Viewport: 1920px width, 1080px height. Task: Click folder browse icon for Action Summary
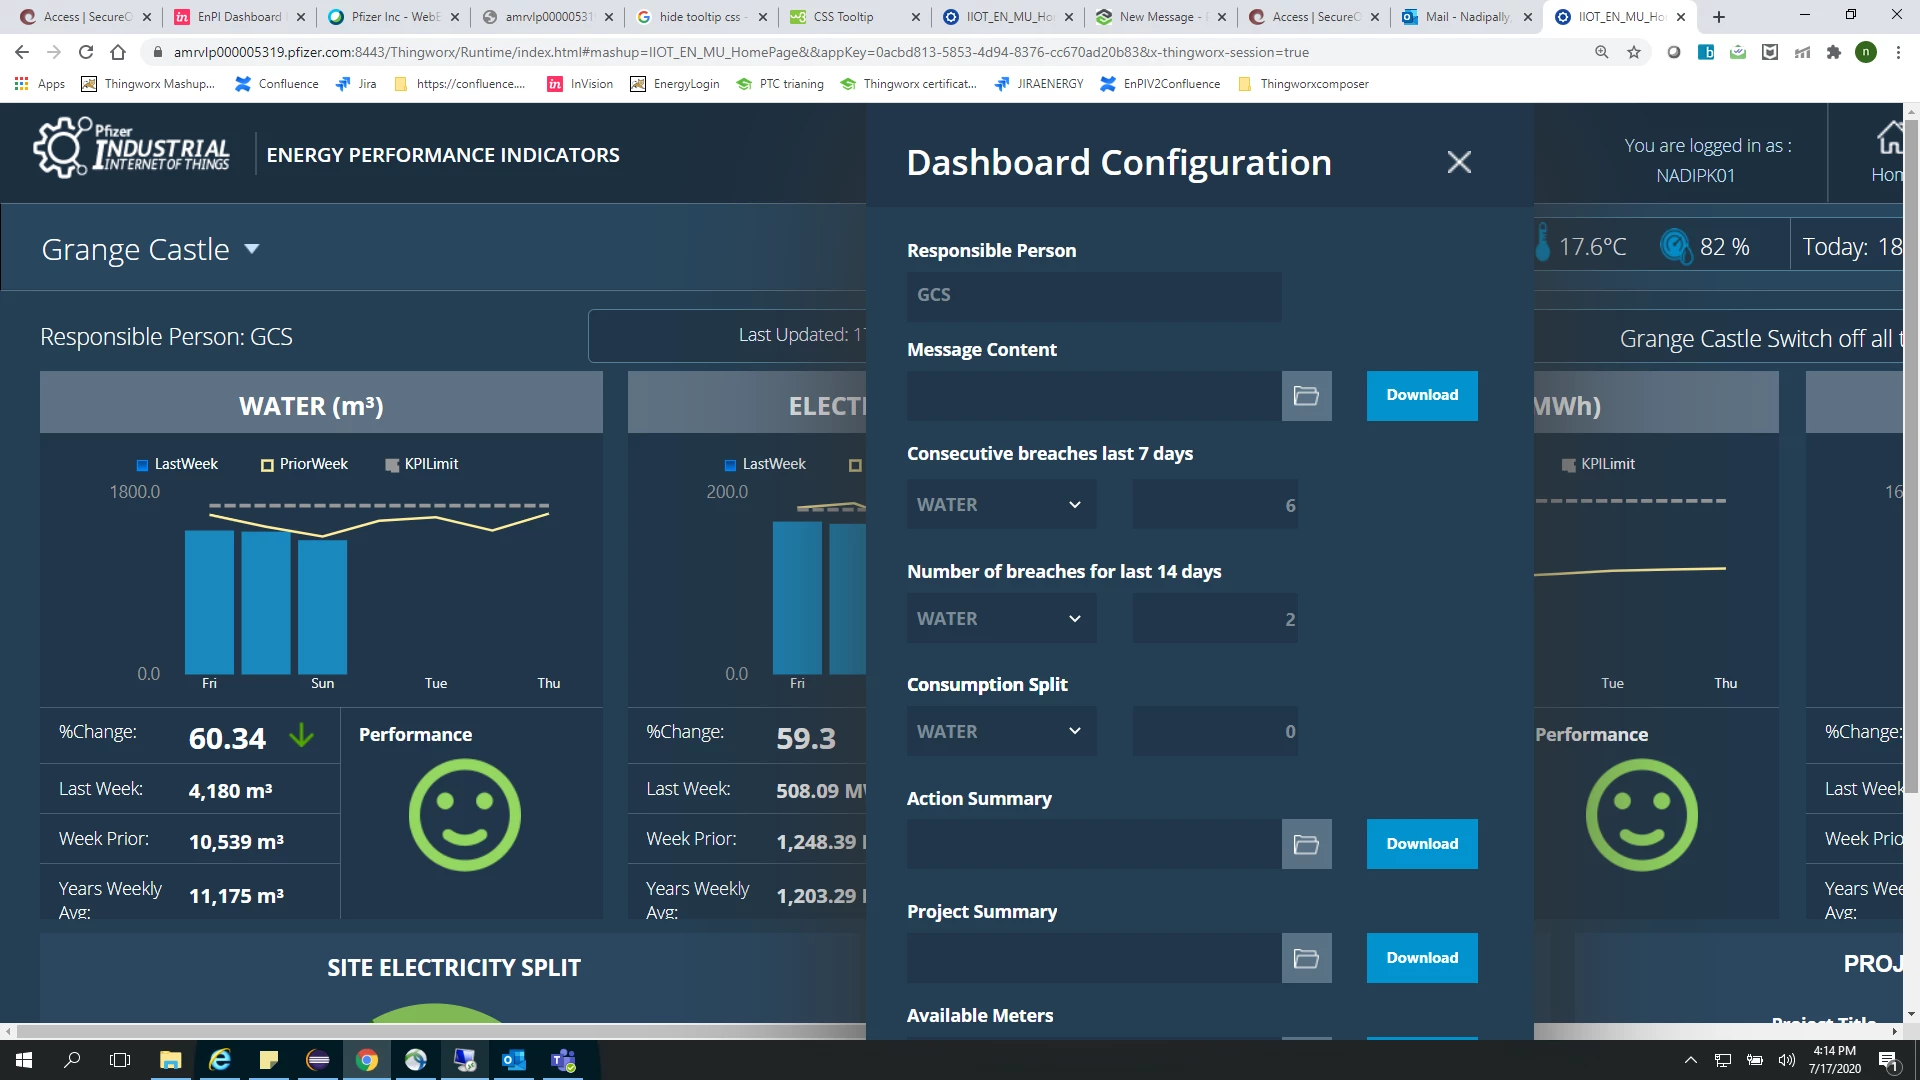(x=1306, y=845)
